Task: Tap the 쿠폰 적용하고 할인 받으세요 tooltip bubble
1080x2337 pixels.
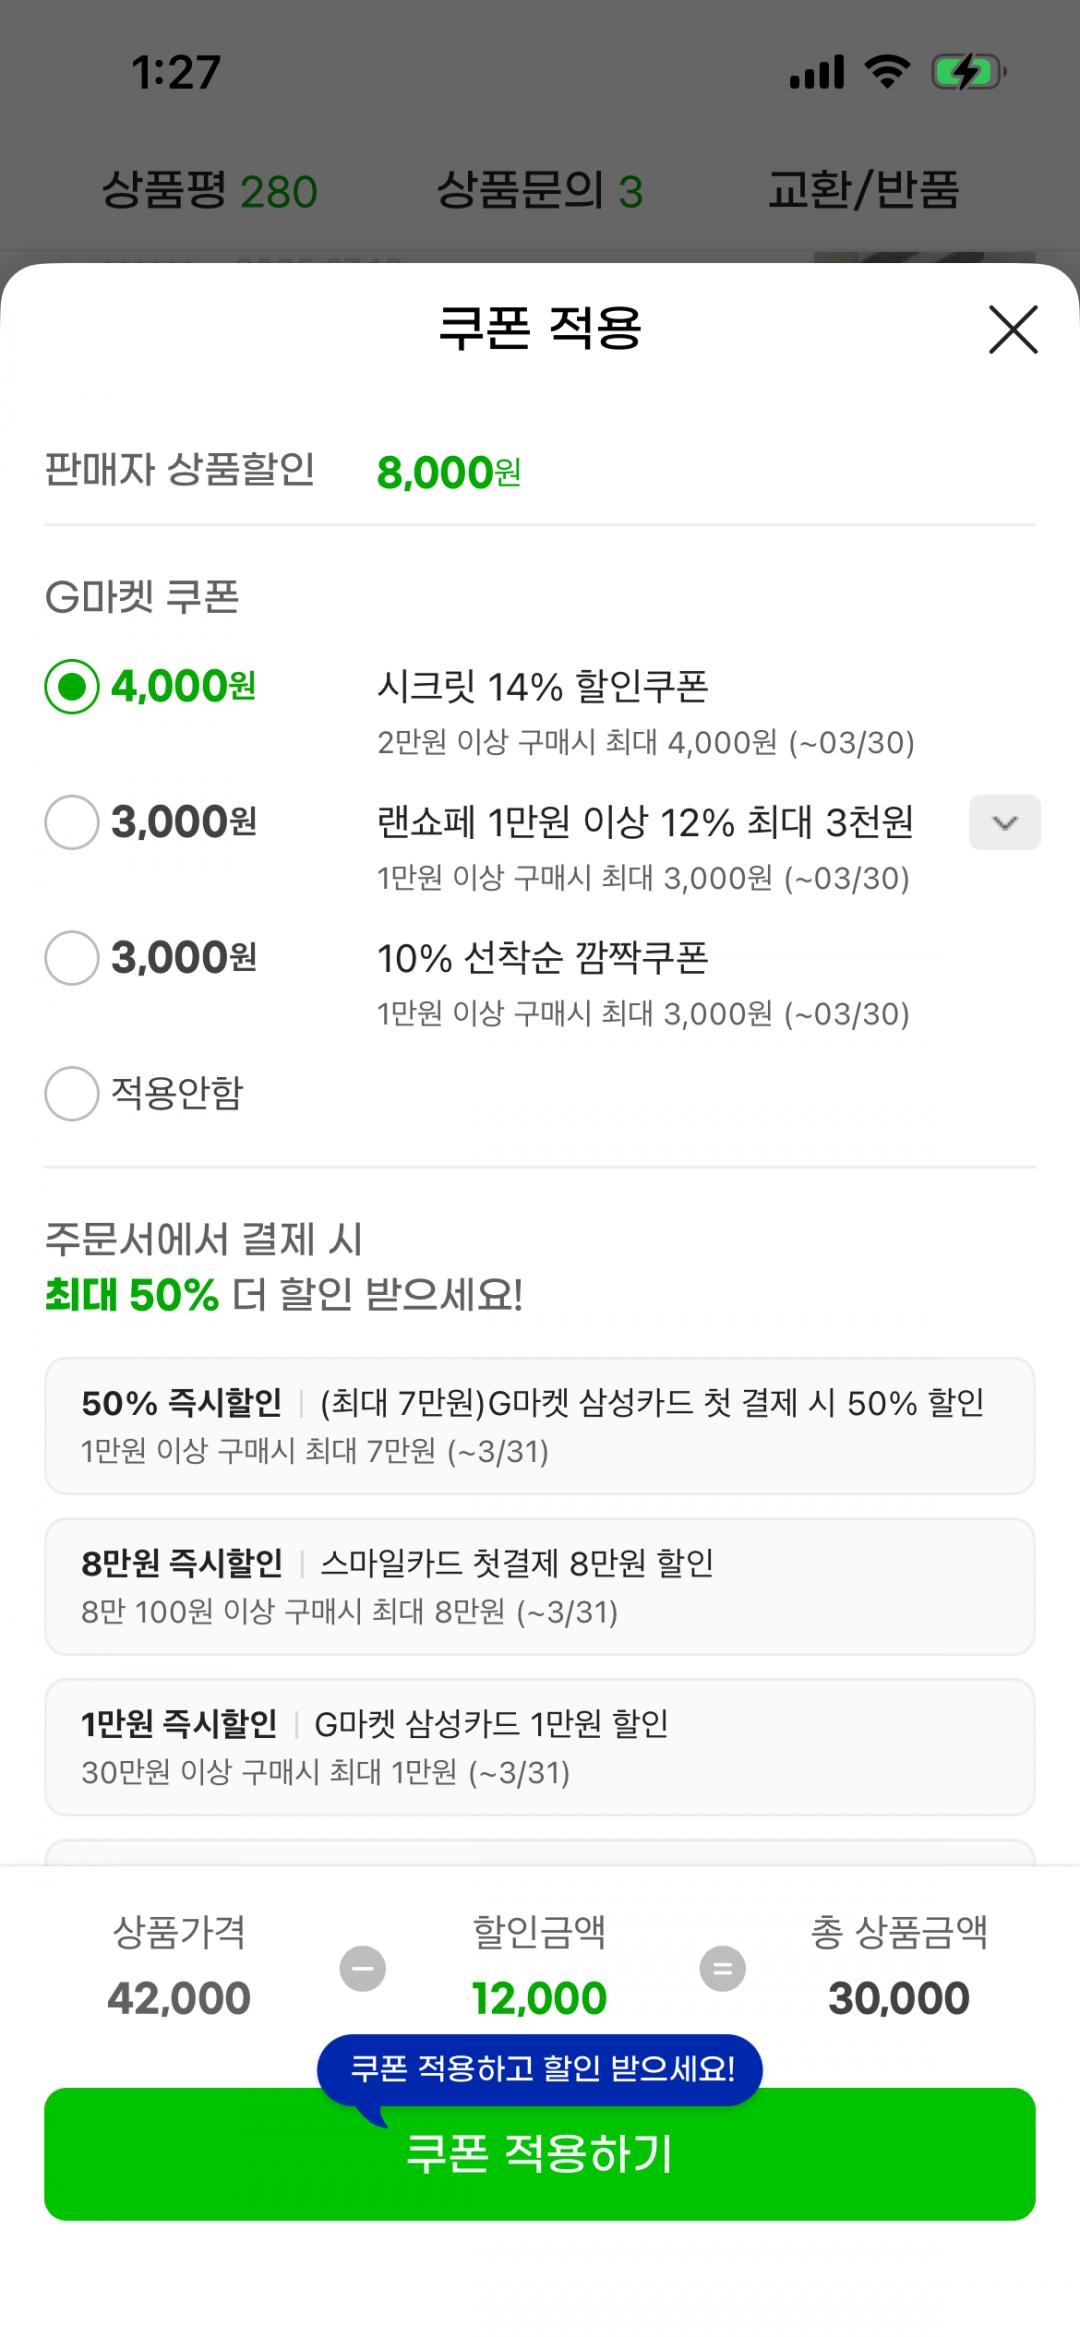Action: (540, 2068)
